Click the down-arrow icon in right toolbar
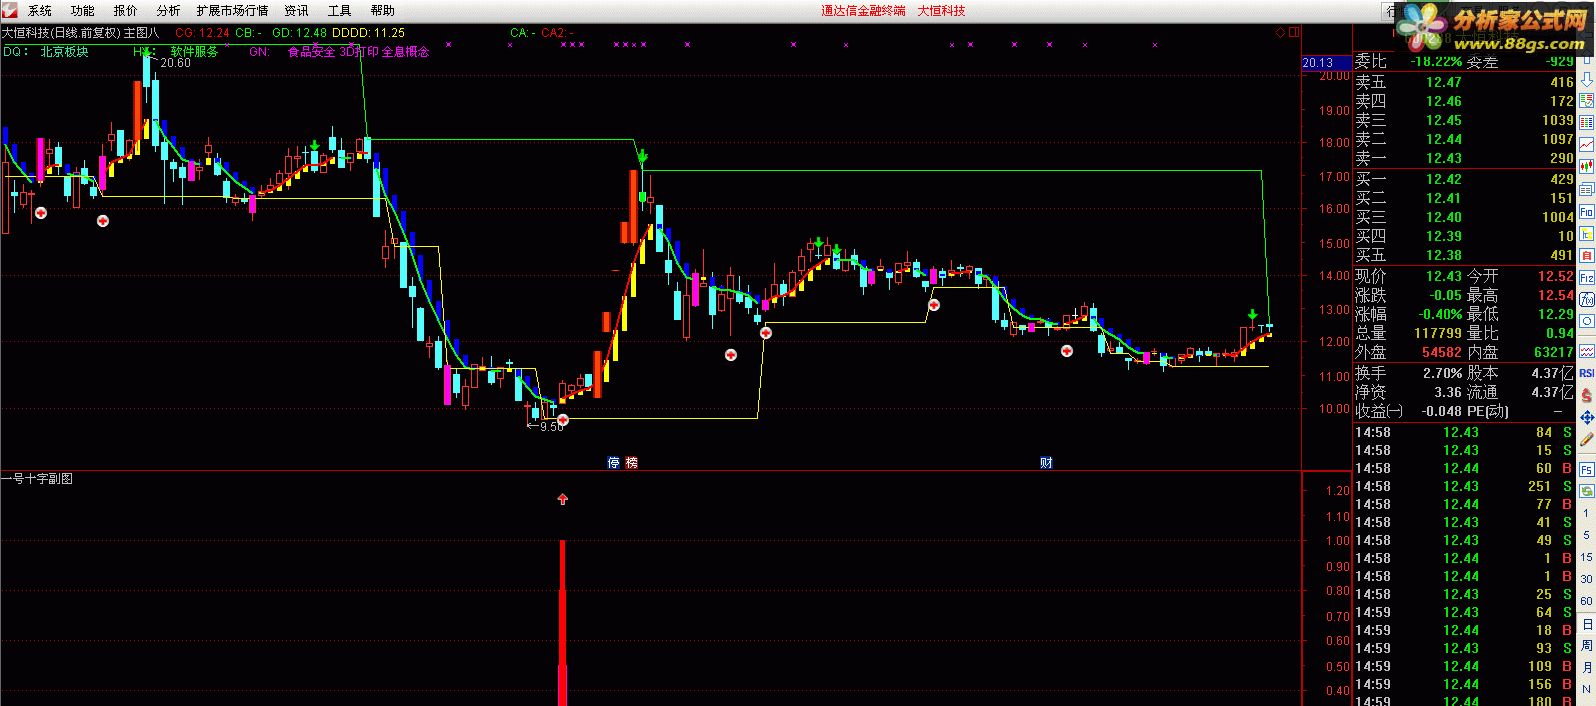The height and width of the screenshot is (706, 1596). tap(1586, 81)
